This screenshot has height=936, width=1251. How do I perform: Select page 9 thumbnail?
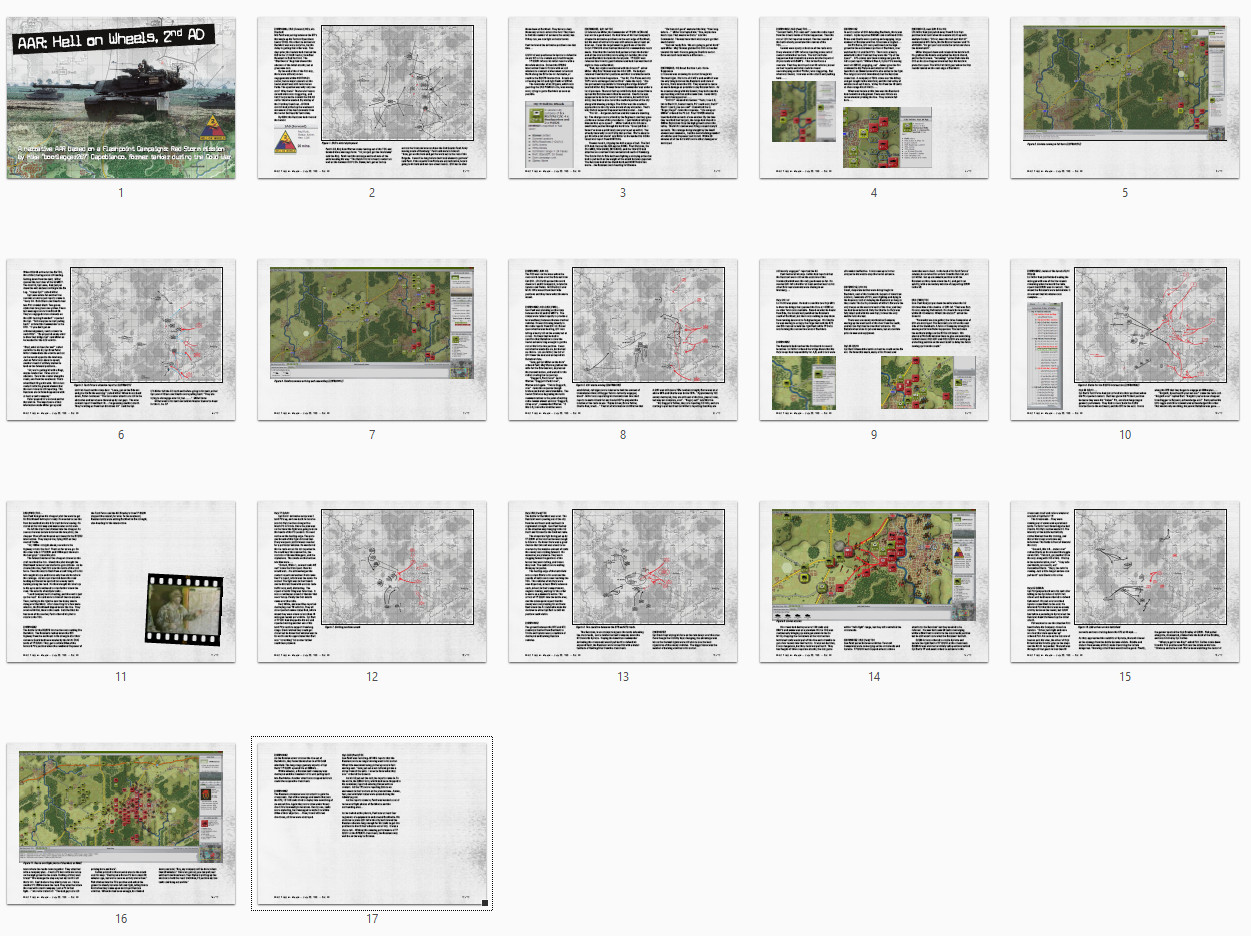click(x=874, y=340)
